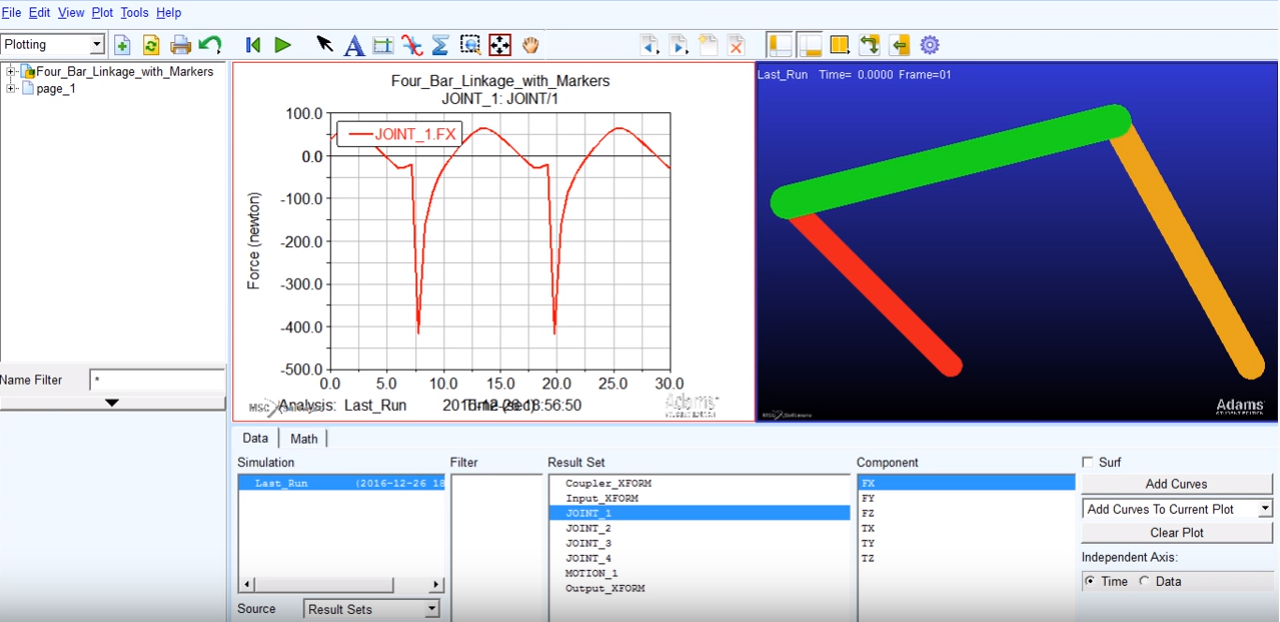Viewport: 1280px width, 622px height.
Task: Open the Help menu
Action: pyautogui.click(x=169, y=13)
